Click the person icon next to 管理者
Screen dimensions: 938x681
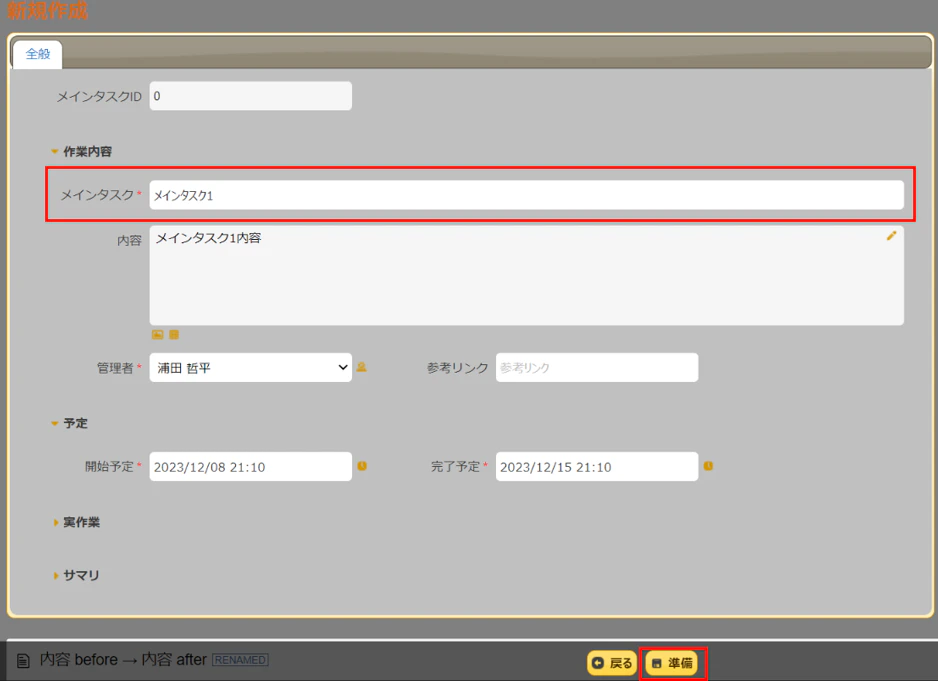pos(361,367)
